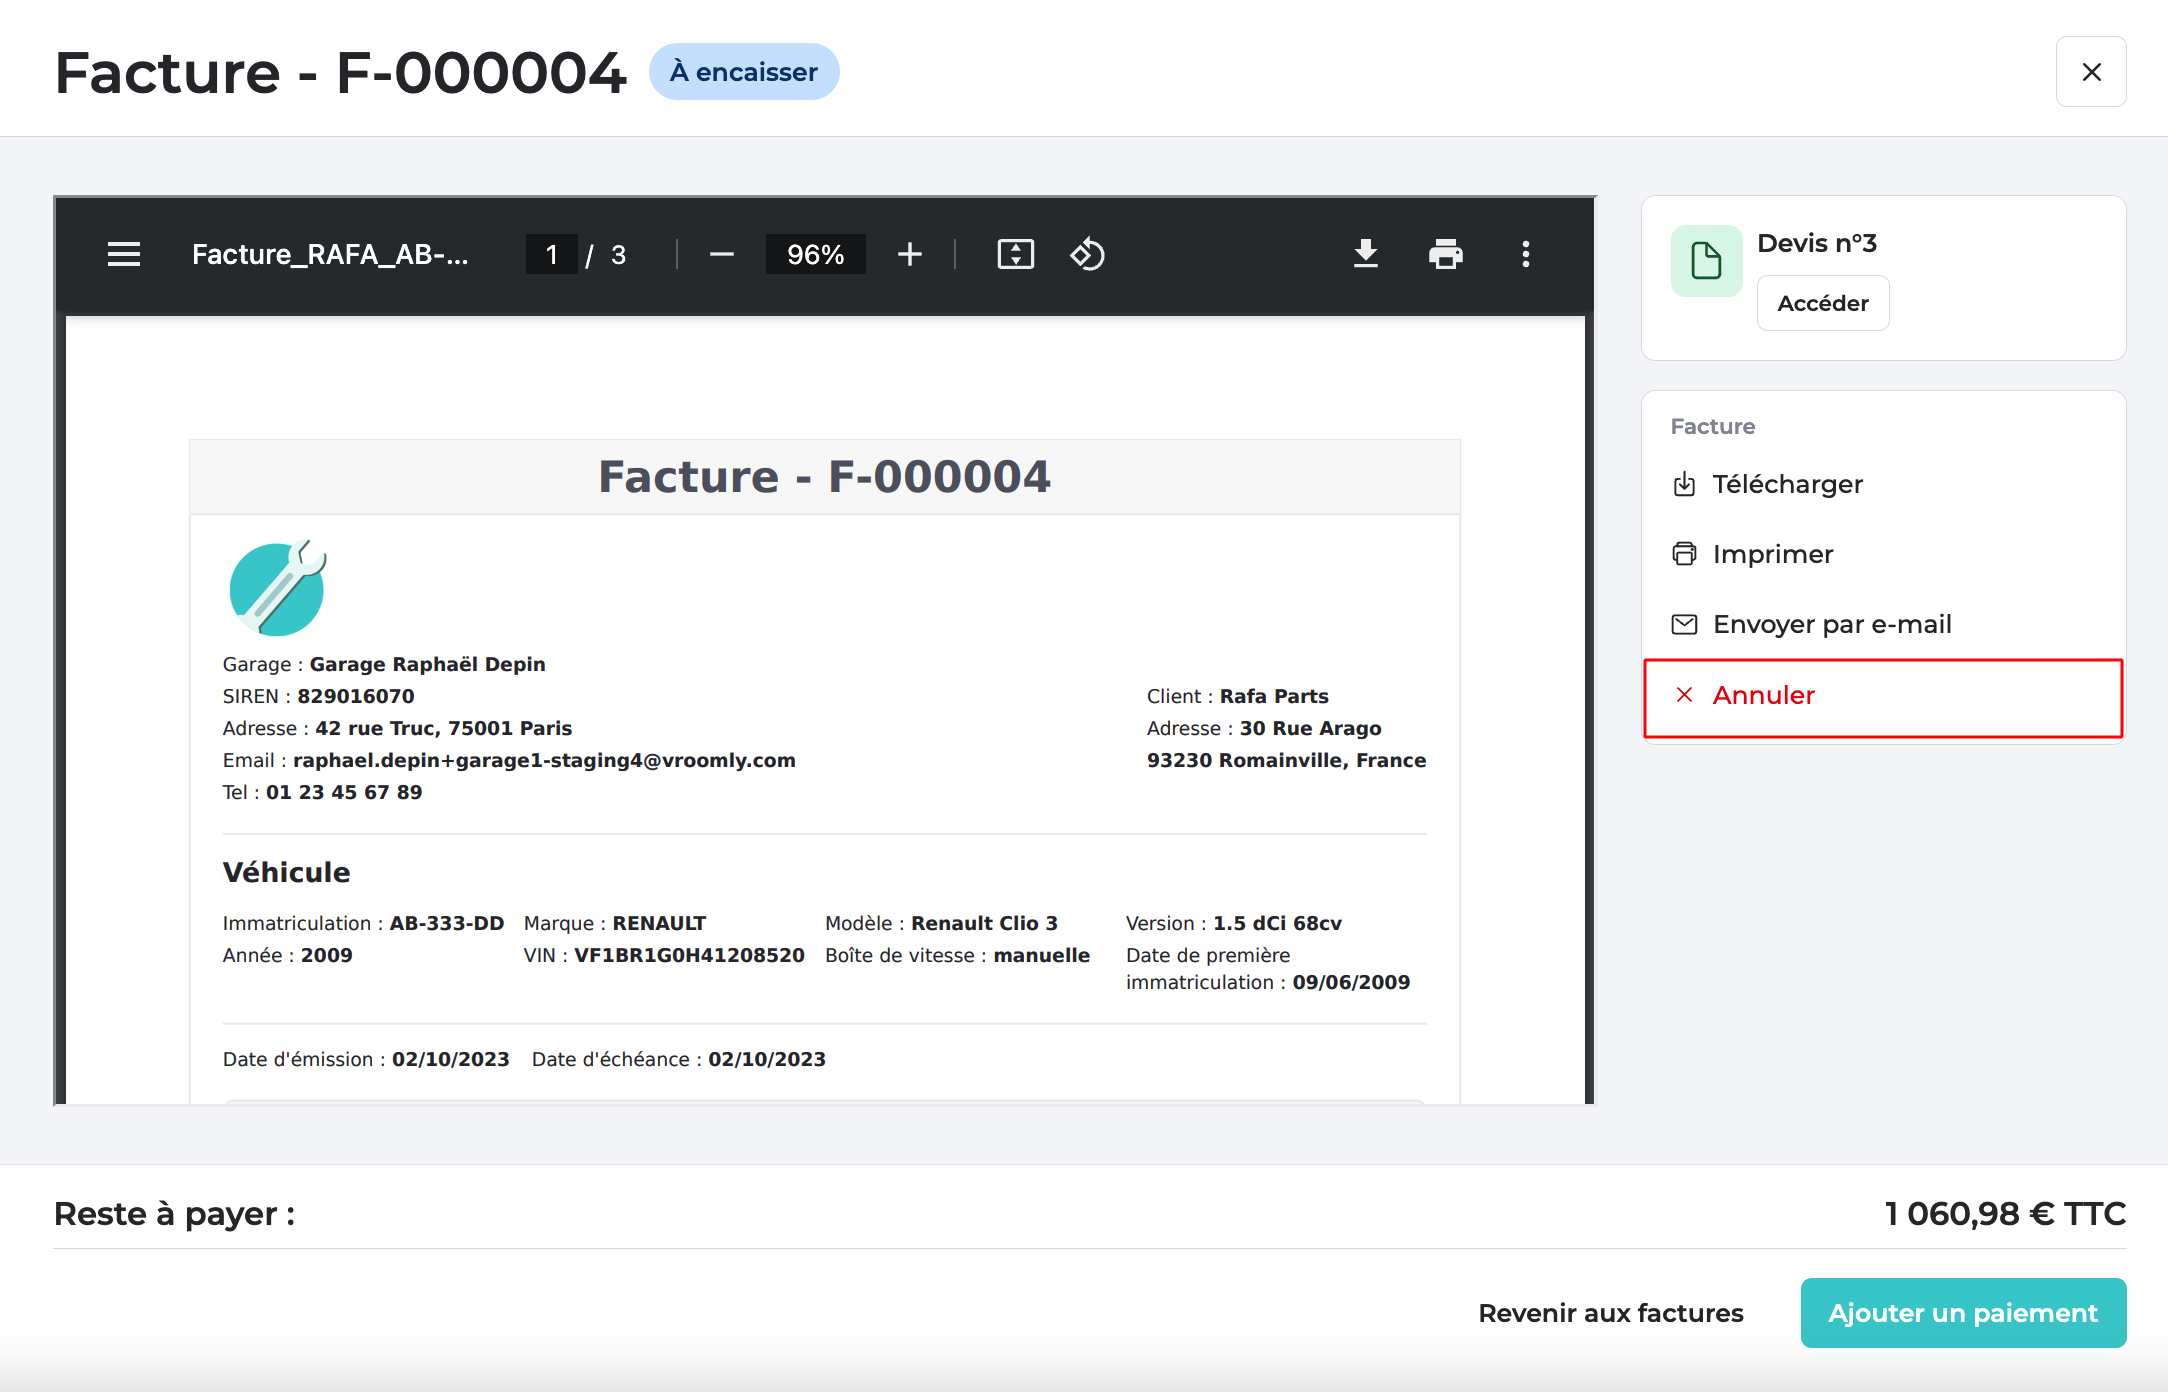Screen dimensions: 2168x1392
Task: Print the PDF from viewer toolbar
Action: 1445,254
